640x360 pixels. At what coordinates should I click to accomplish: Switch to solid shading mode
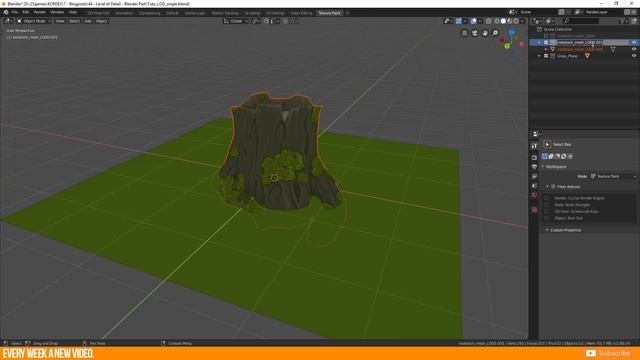pos(503,21)
